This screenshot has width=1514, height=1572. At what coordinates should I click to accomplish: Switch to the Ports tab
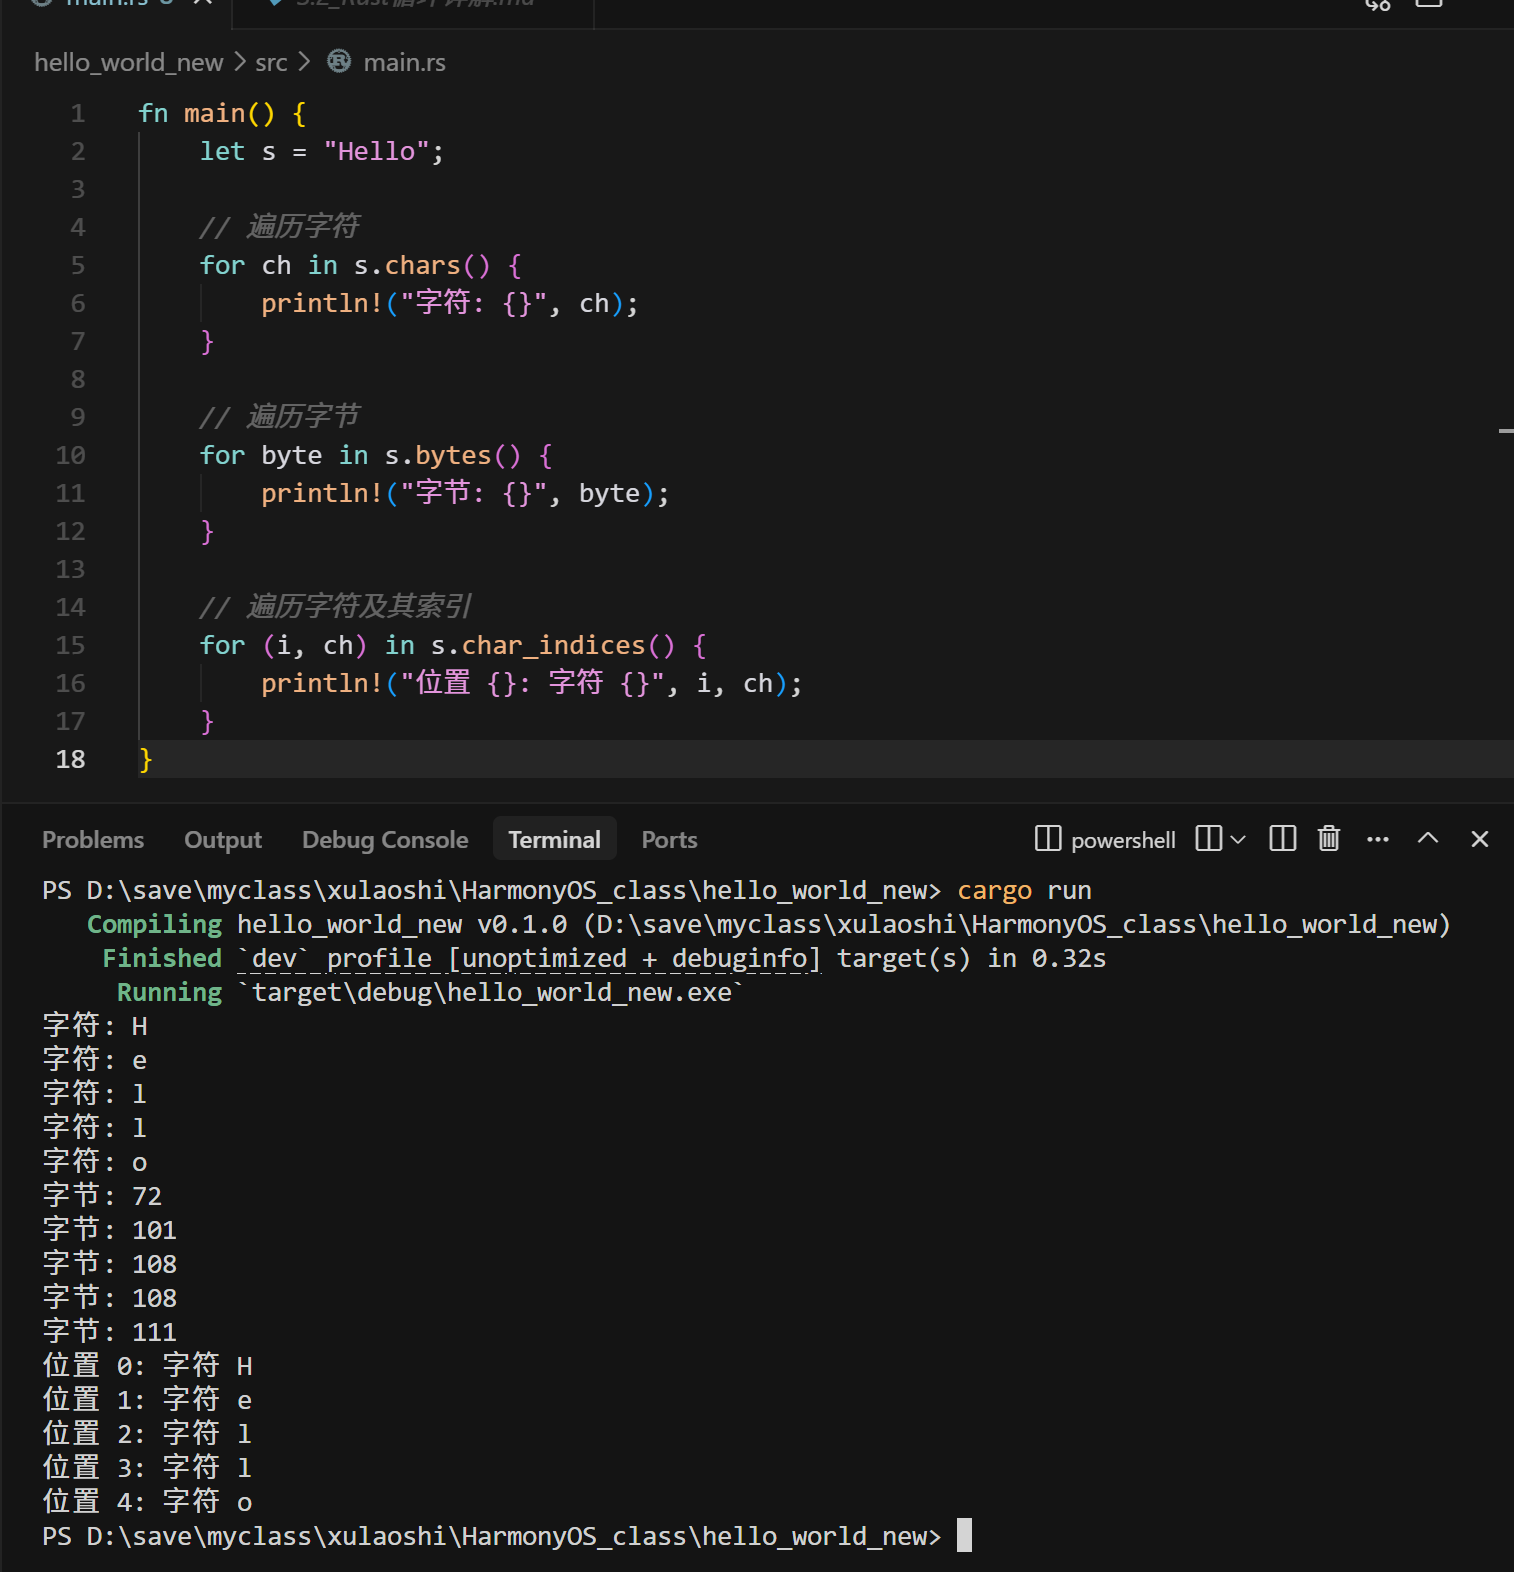[669, 840]
